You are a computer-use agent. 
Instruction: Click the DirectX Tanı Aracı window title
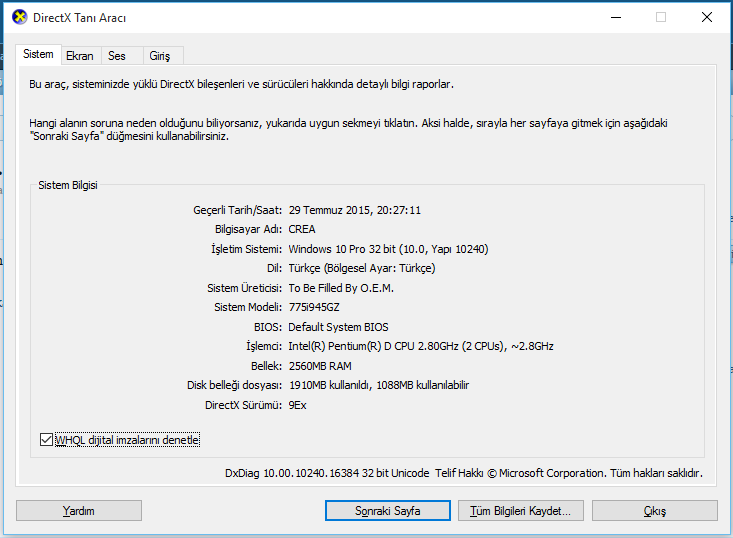point(79,18)
